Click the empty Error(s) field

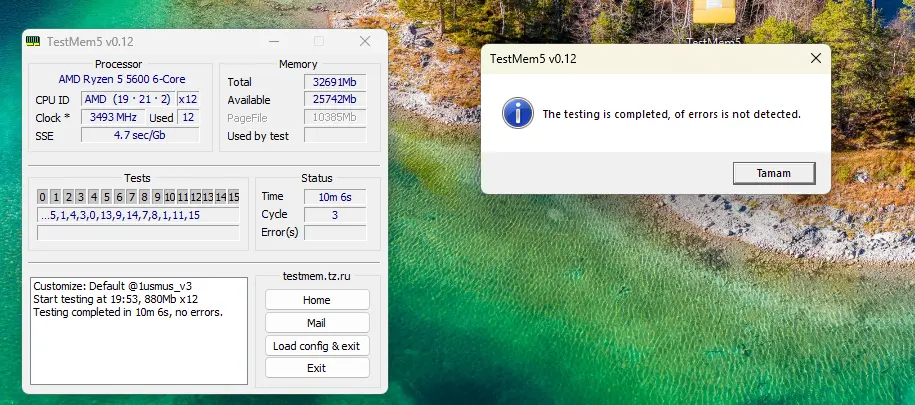click(x=335, y=232)
